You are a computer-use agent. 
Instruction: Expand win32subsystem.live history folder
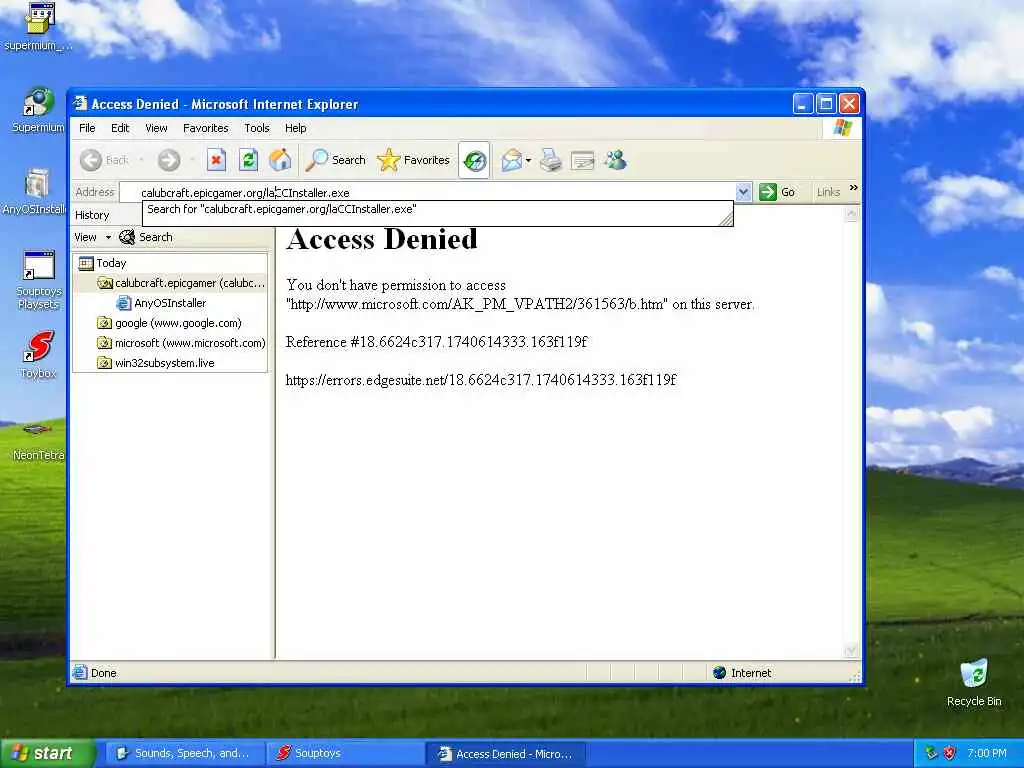coord(155,363)
